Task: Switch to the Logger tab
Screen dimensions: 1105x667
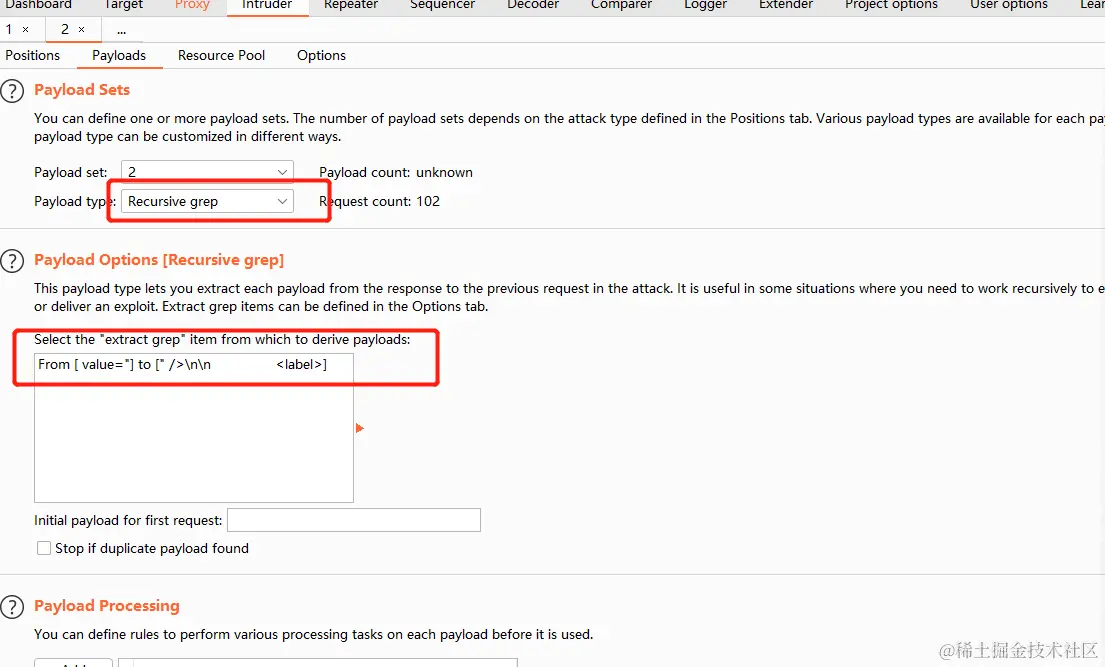Action: click(x=705, y=5)
